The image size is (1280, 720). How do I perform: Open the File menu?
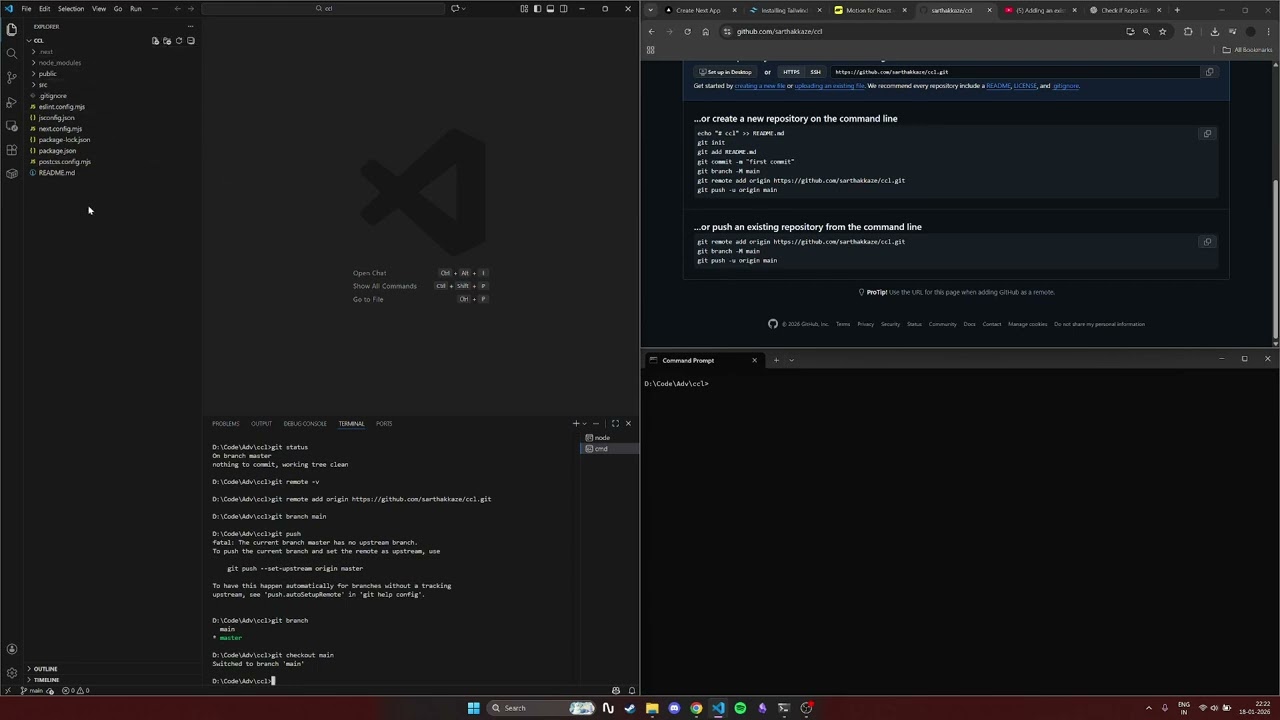click(x=26, y=9)
